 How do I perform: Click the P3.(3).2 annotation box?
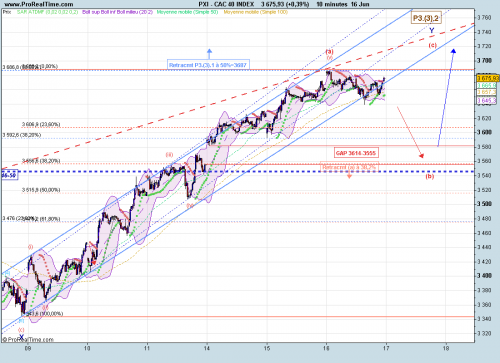(x=426, y=18)
